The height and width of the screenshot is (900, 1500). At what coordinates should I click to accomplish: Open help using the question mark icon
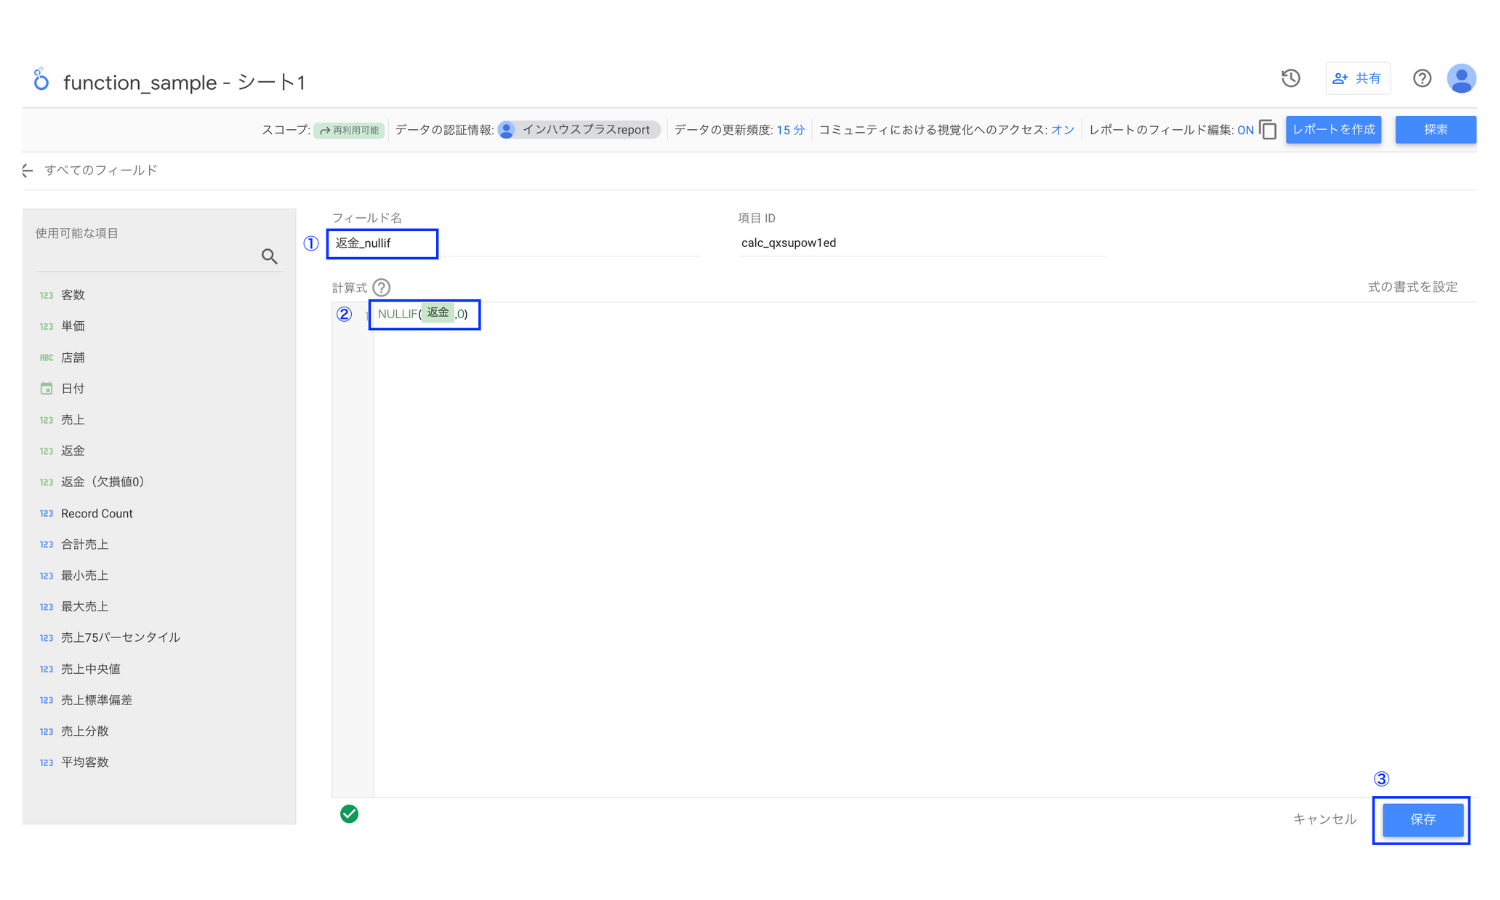pyautogui.click(x=1422, y=77)
